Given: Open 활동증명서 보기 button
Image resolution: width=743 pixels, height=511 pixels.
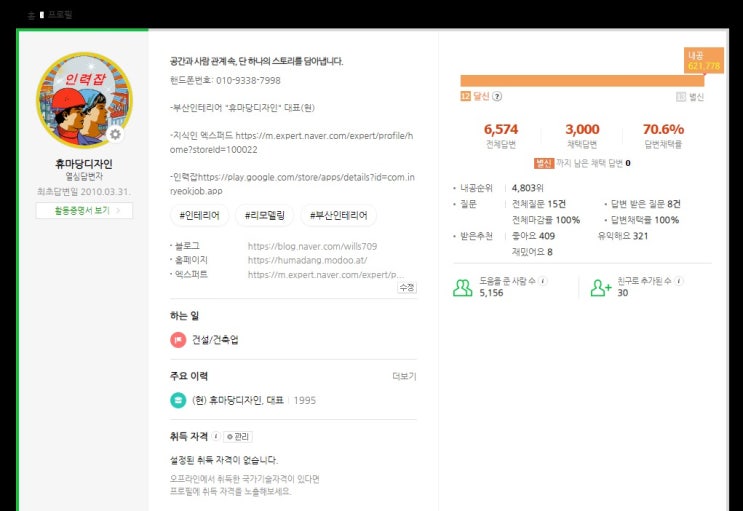Looking at the screenshot, I should coord(84,210).
